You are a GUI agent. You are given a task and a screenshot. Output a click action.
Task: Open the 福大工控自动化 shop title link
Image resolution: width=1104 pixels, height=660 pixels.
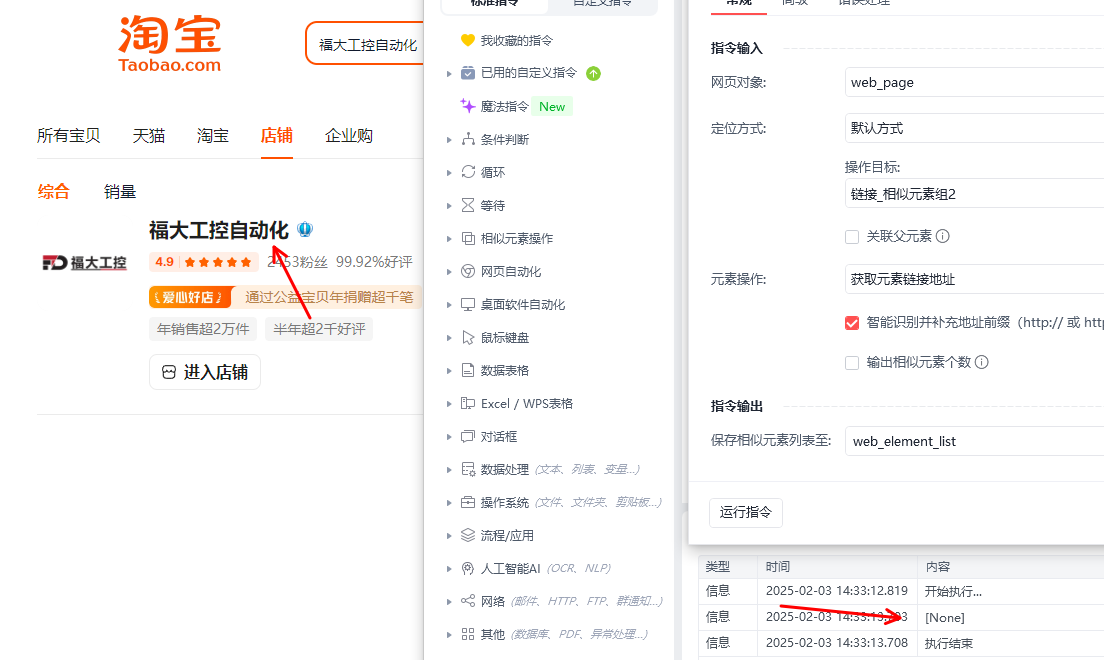point(219,230)
